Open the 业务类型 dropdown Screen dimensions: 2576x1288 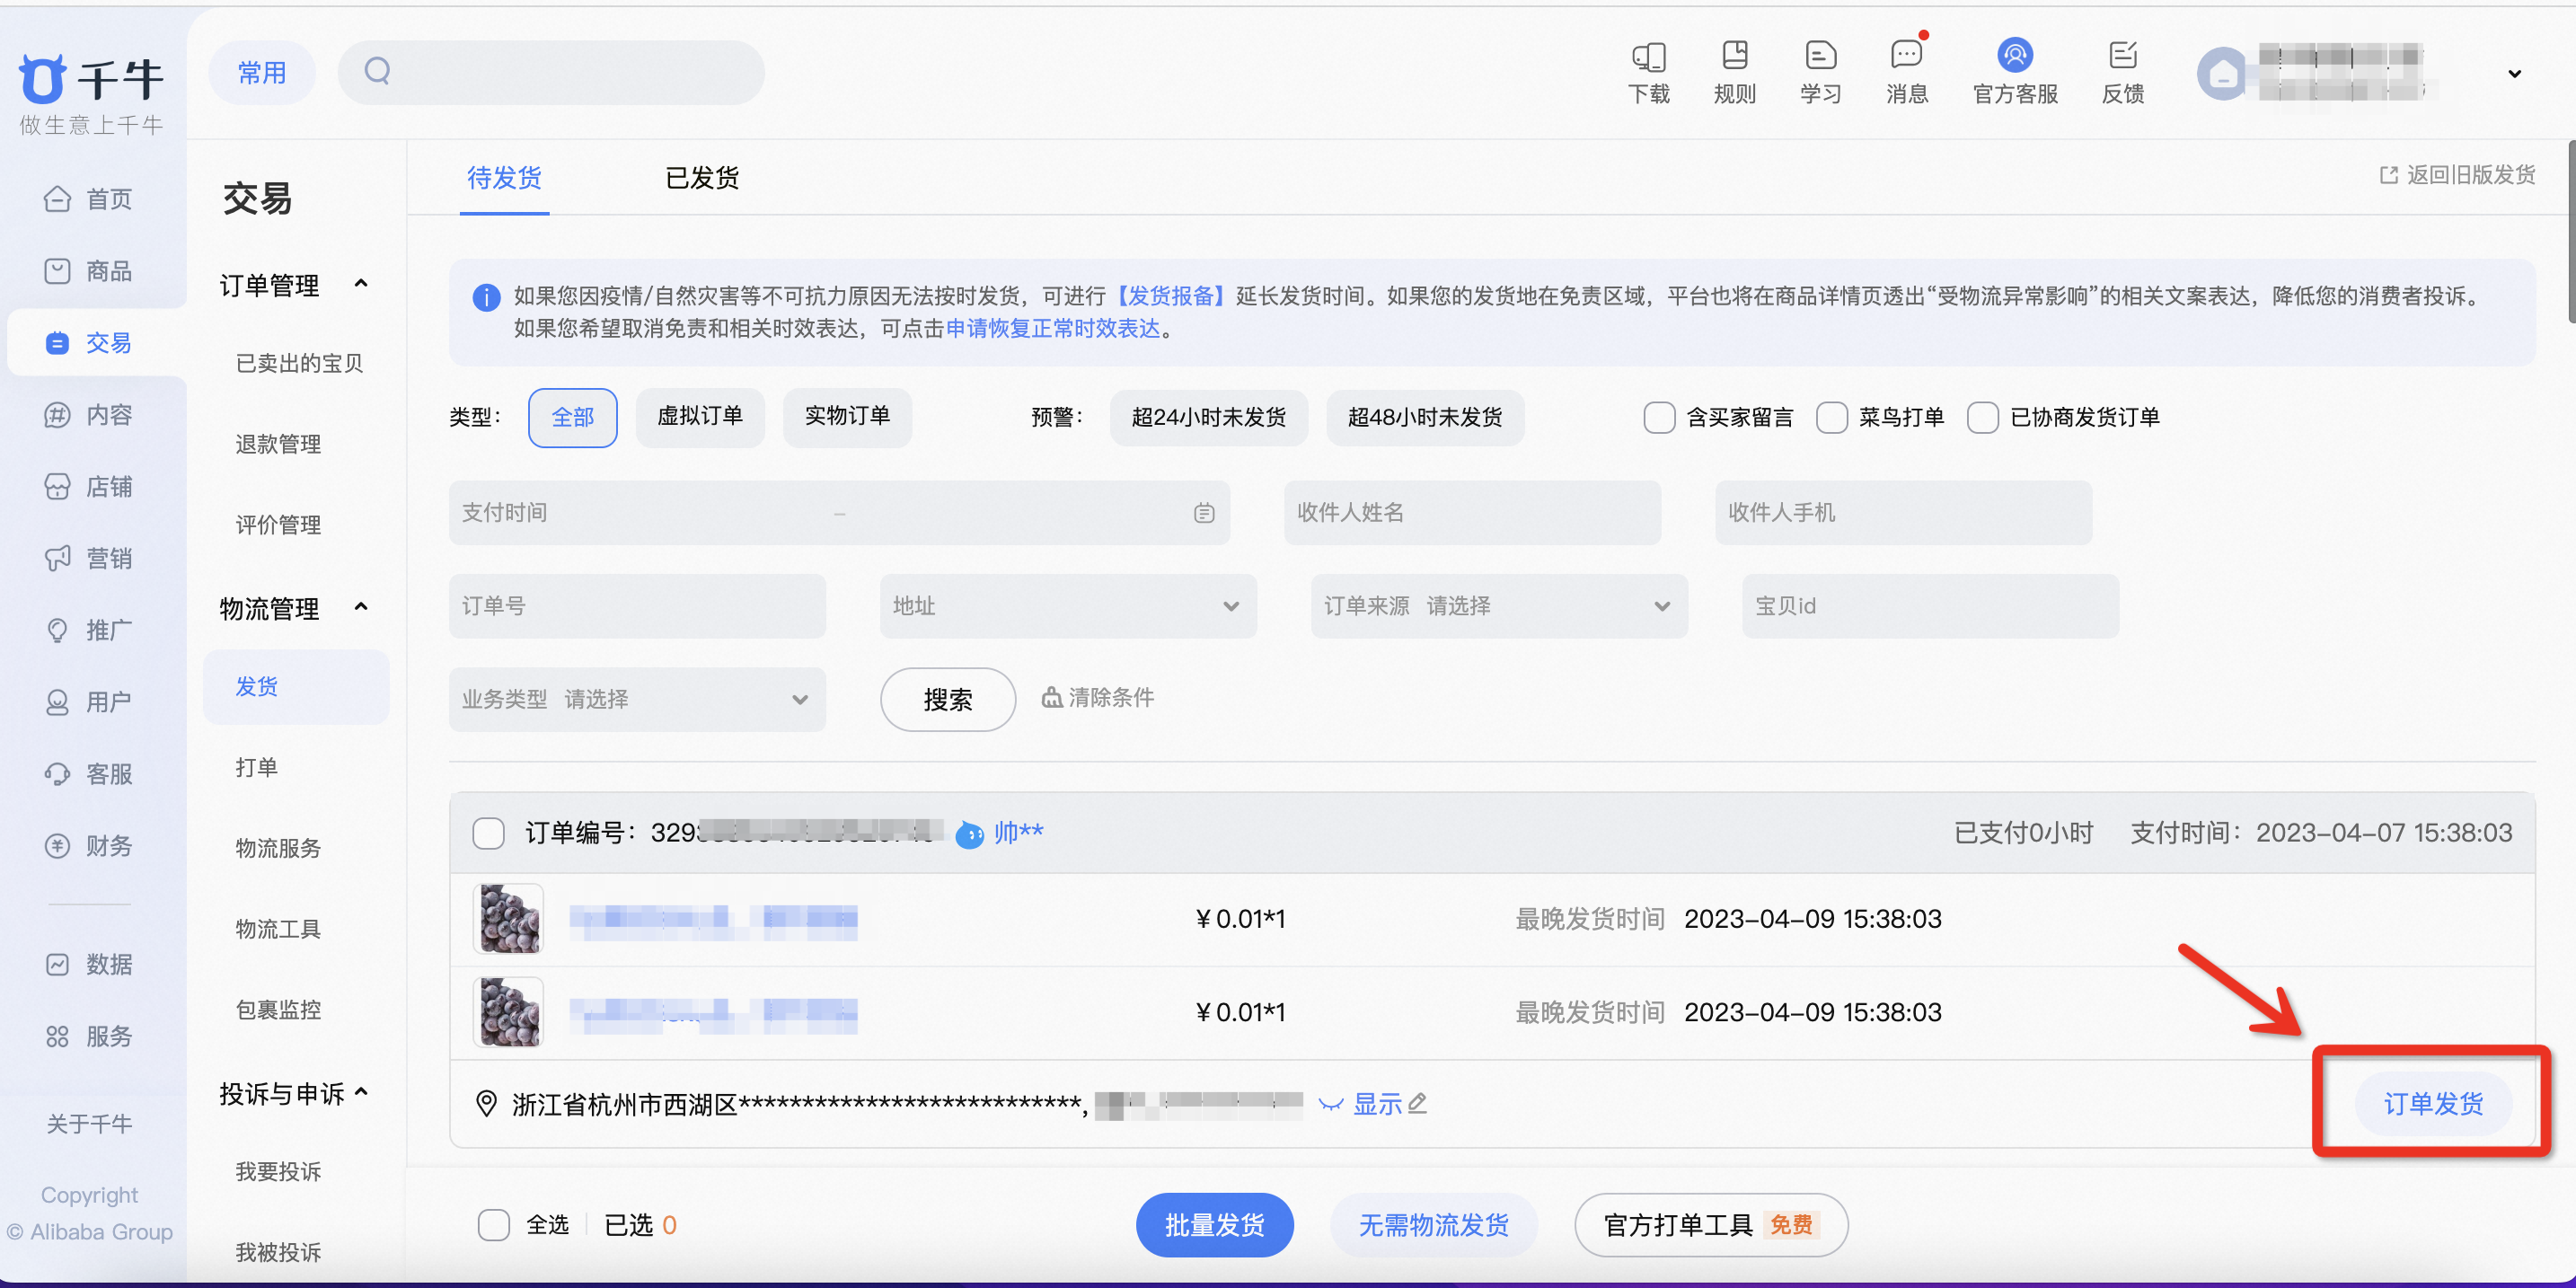coord(636,699)
